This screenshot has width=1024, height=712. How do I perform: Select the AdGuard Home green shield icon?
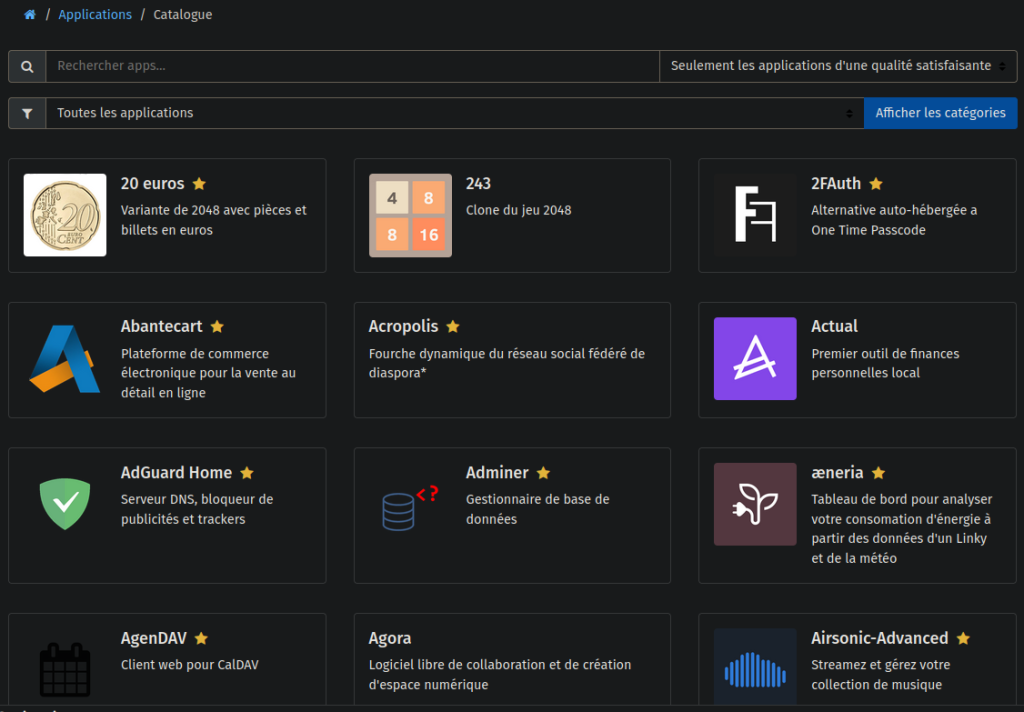[x=65, y=504]
